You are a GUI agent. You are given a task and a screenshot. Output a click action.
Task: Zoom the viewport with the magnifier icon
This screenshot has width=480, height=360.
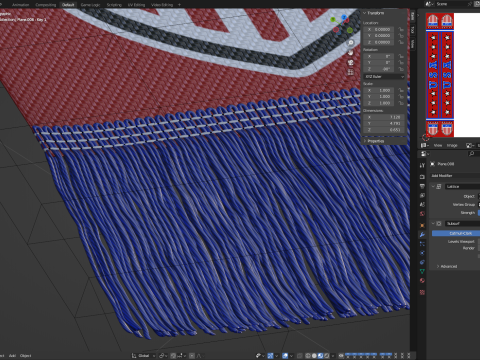tap(350, 43)
